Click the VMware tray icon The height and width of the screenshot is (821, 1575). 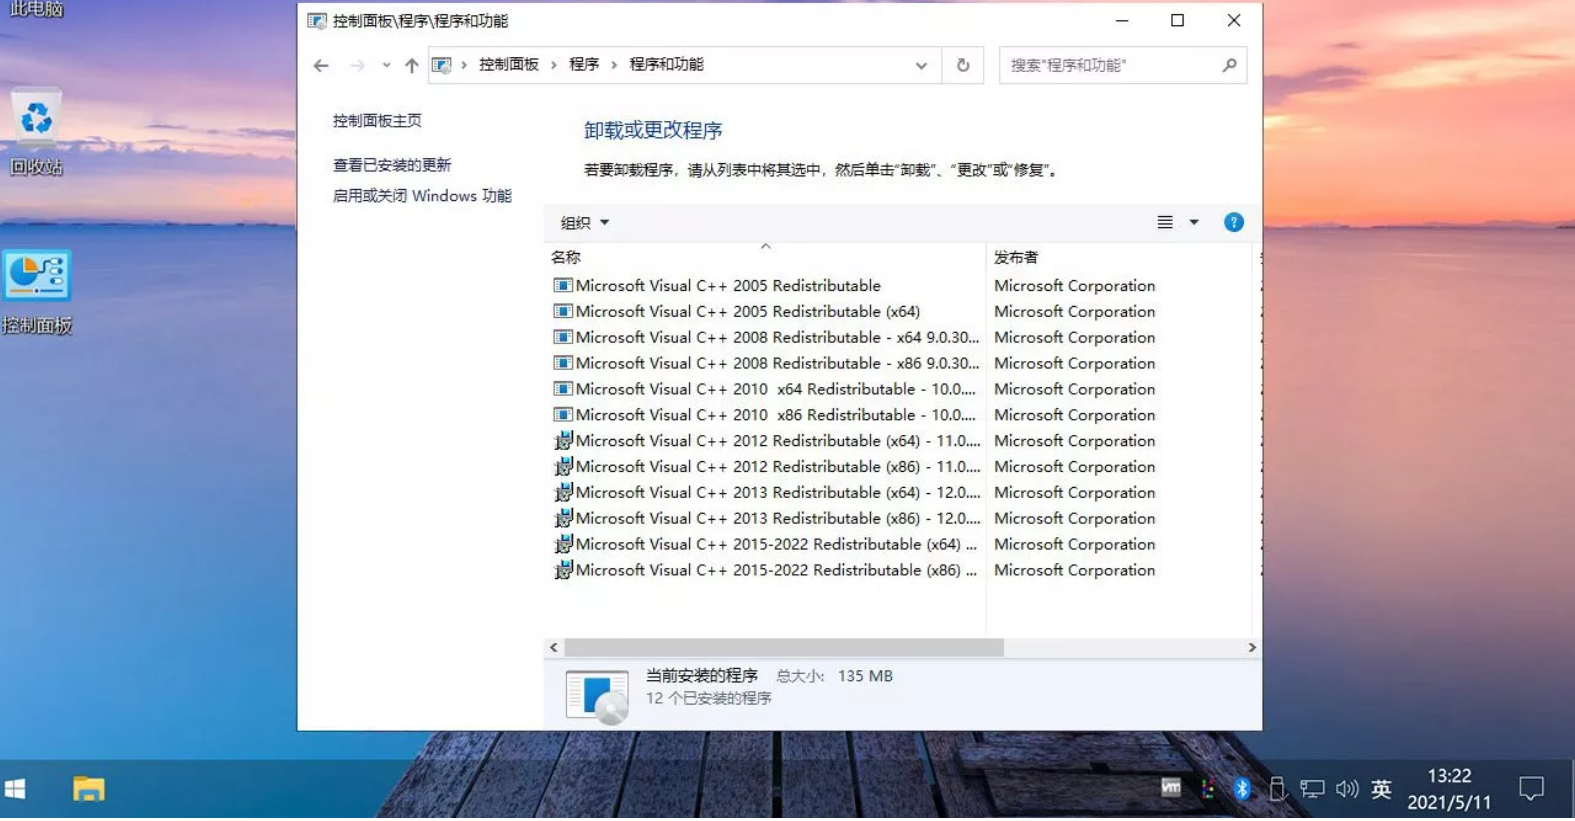(1170, 788)
